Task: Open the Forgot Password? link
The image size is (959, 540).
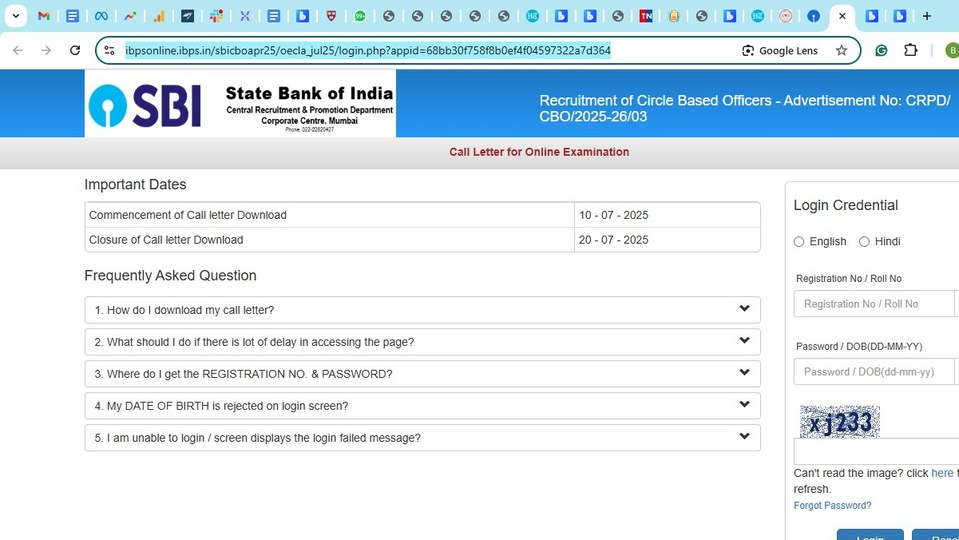Action: pos(832,506)
